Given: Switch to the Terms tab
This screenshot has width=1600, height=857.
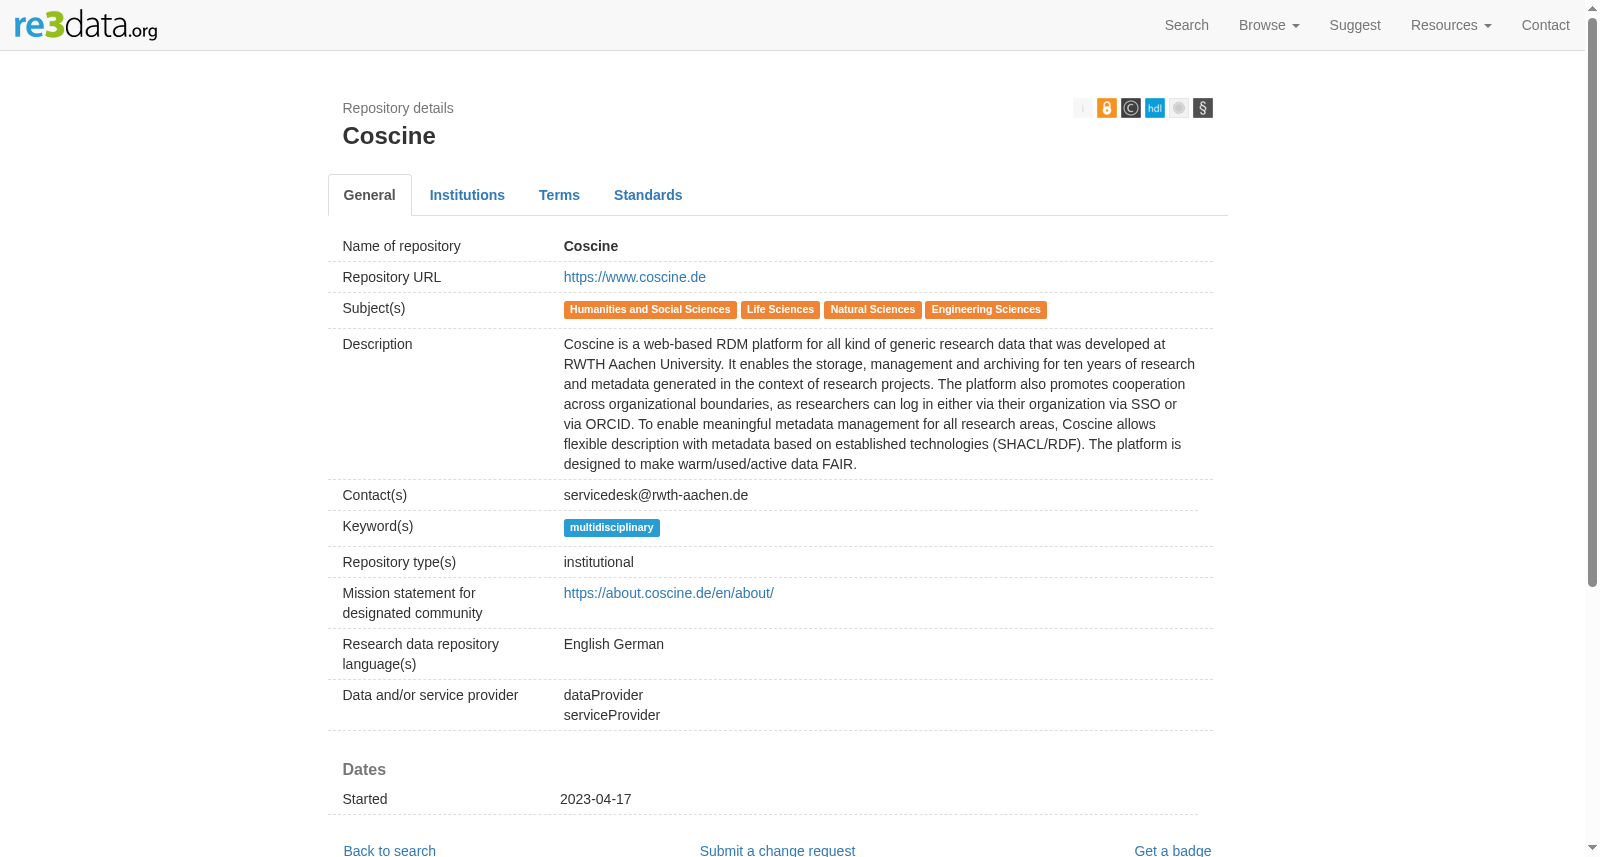Looking at the screenshot, I should [x=559, y=195].
